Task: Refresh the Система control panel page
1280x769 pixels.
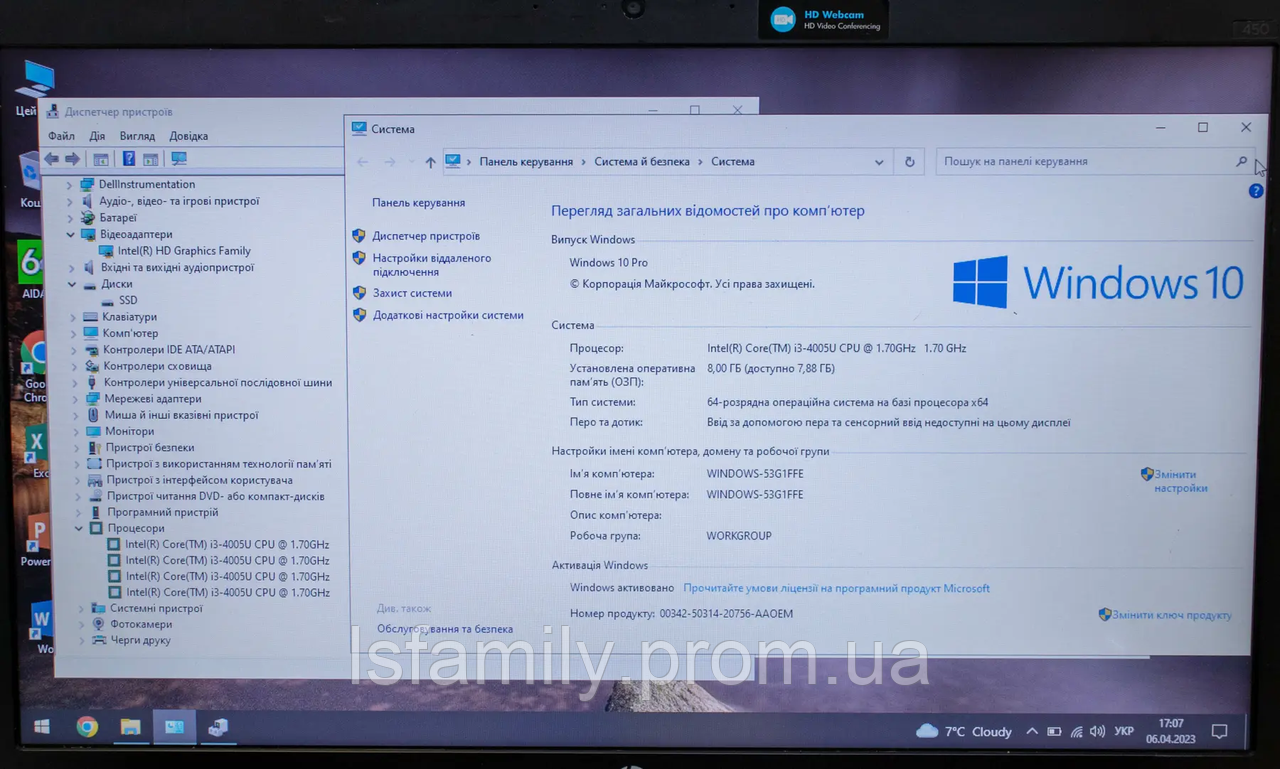Action: [x=909, y=162]
